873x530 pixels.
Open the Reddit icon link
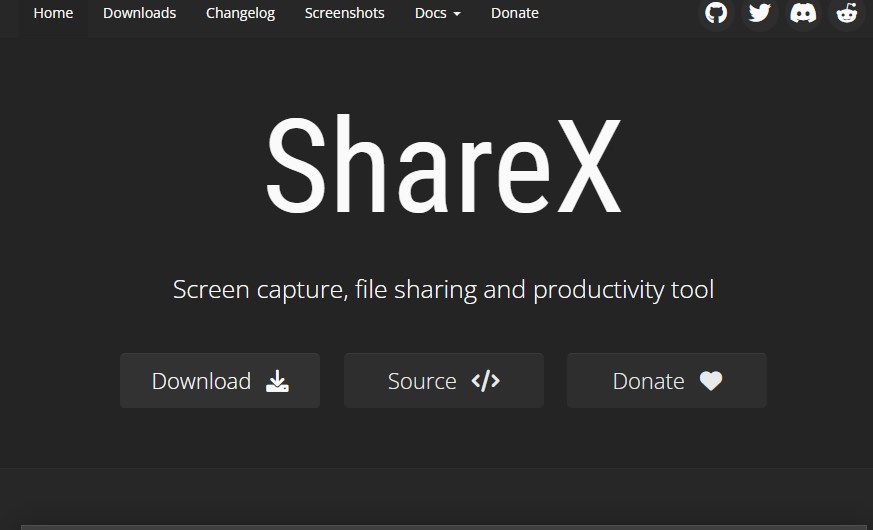click(847, 13)
